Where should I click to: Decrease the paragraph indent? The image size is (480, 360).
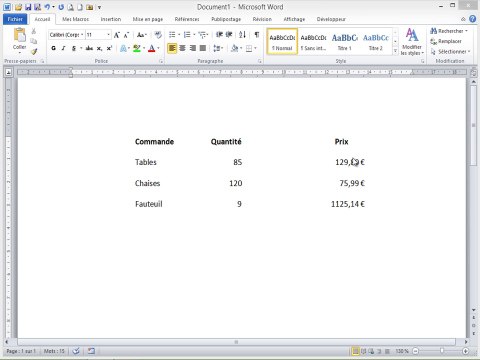pos(219,34)
